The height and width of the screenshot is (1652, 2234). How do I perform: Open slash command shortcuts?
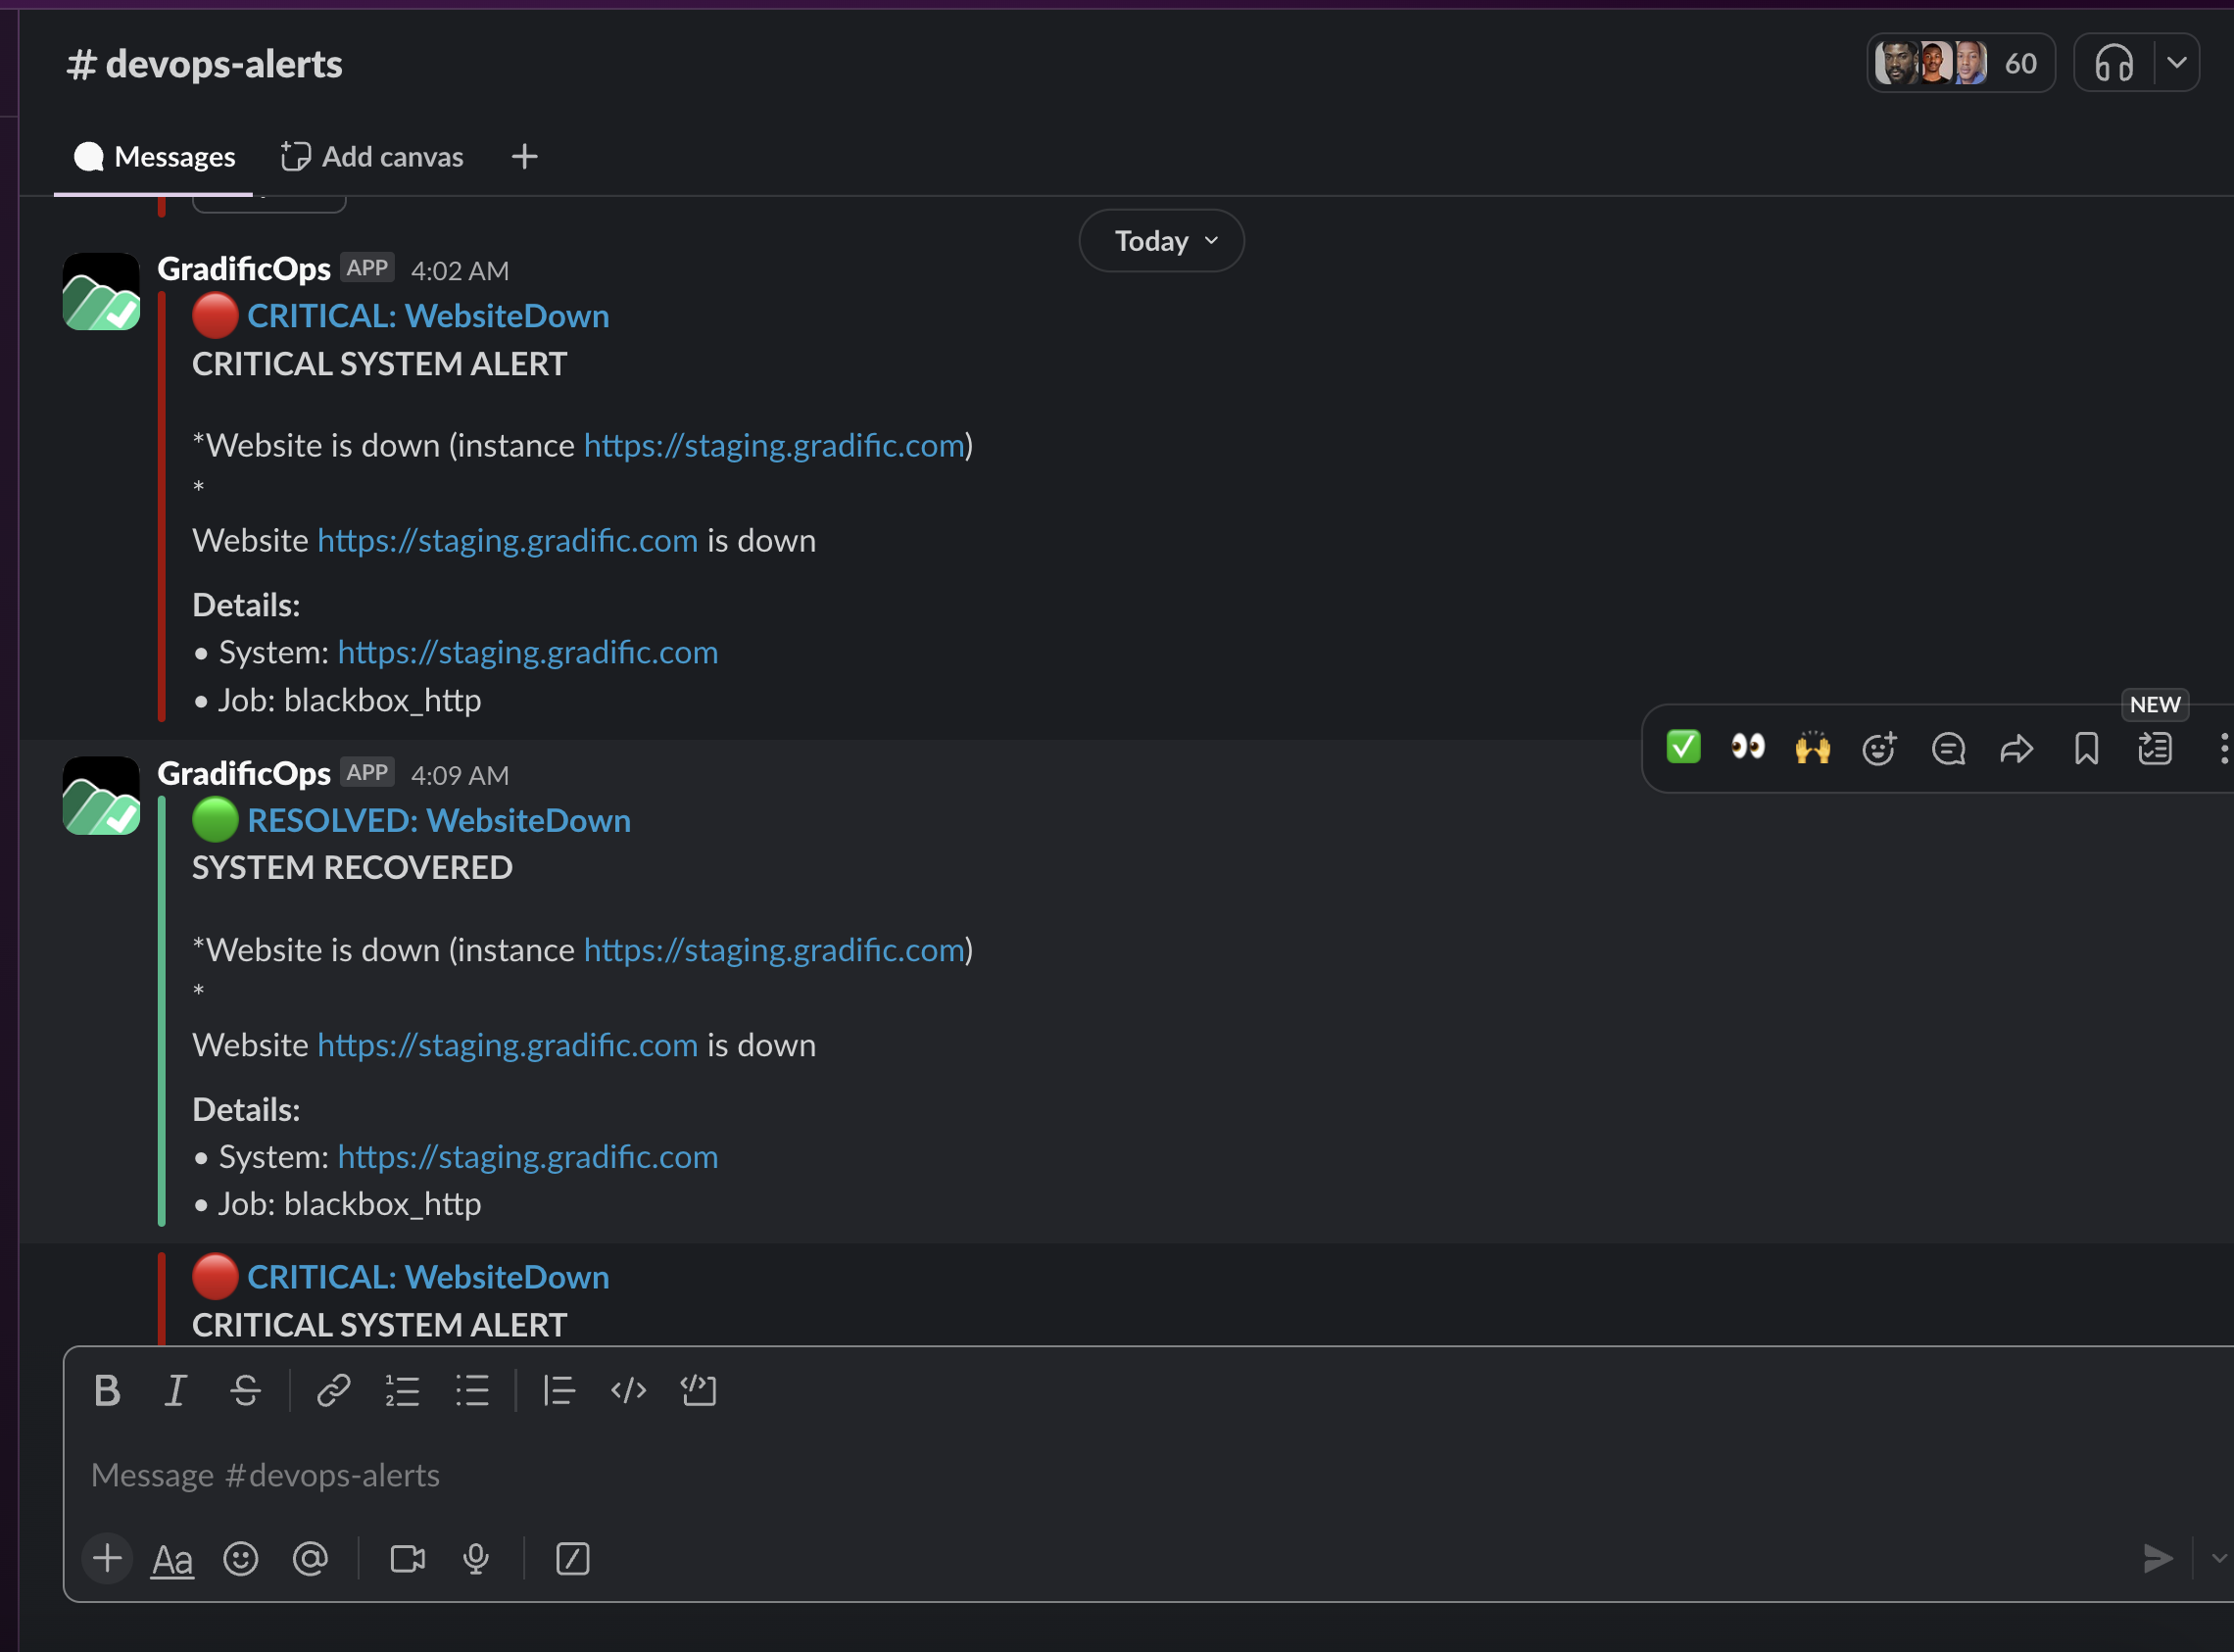click(572, 1559)
